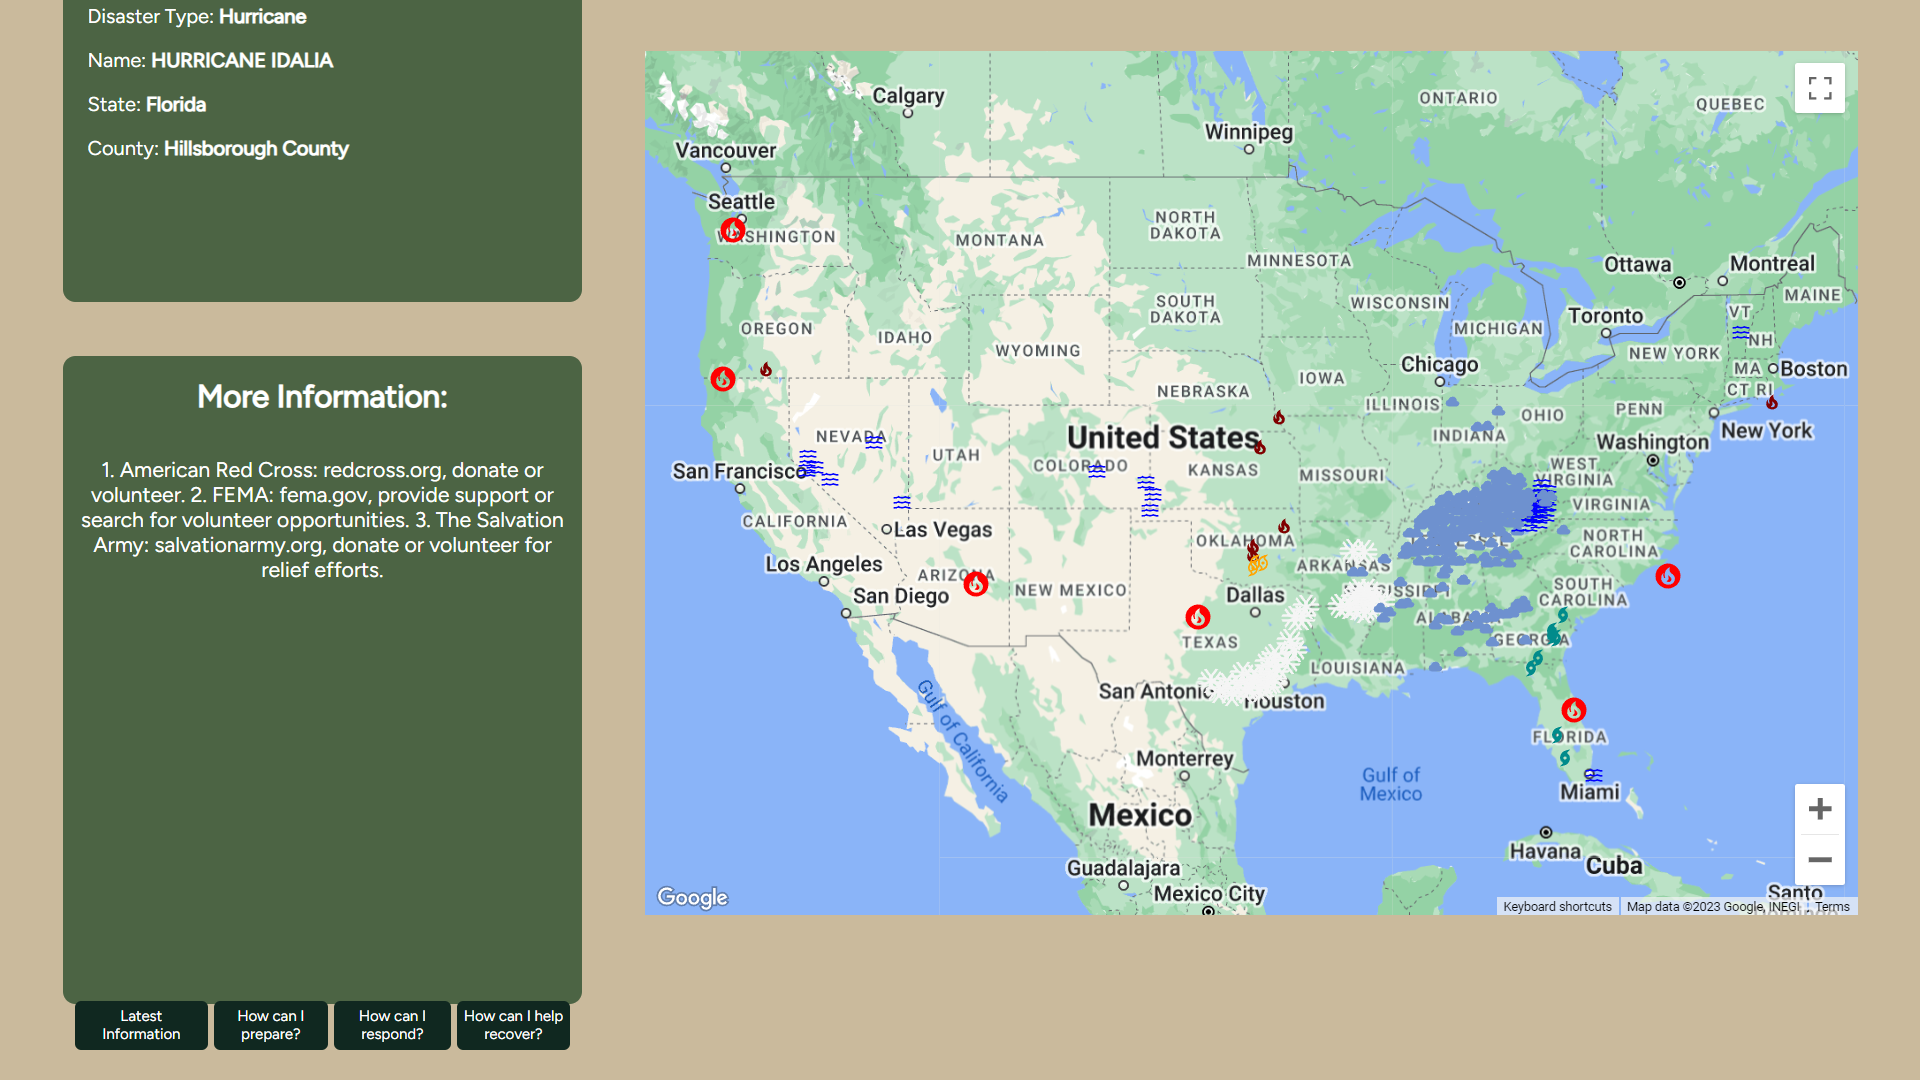Click the fire marker near Dallas, Texas

point(1197,617)
